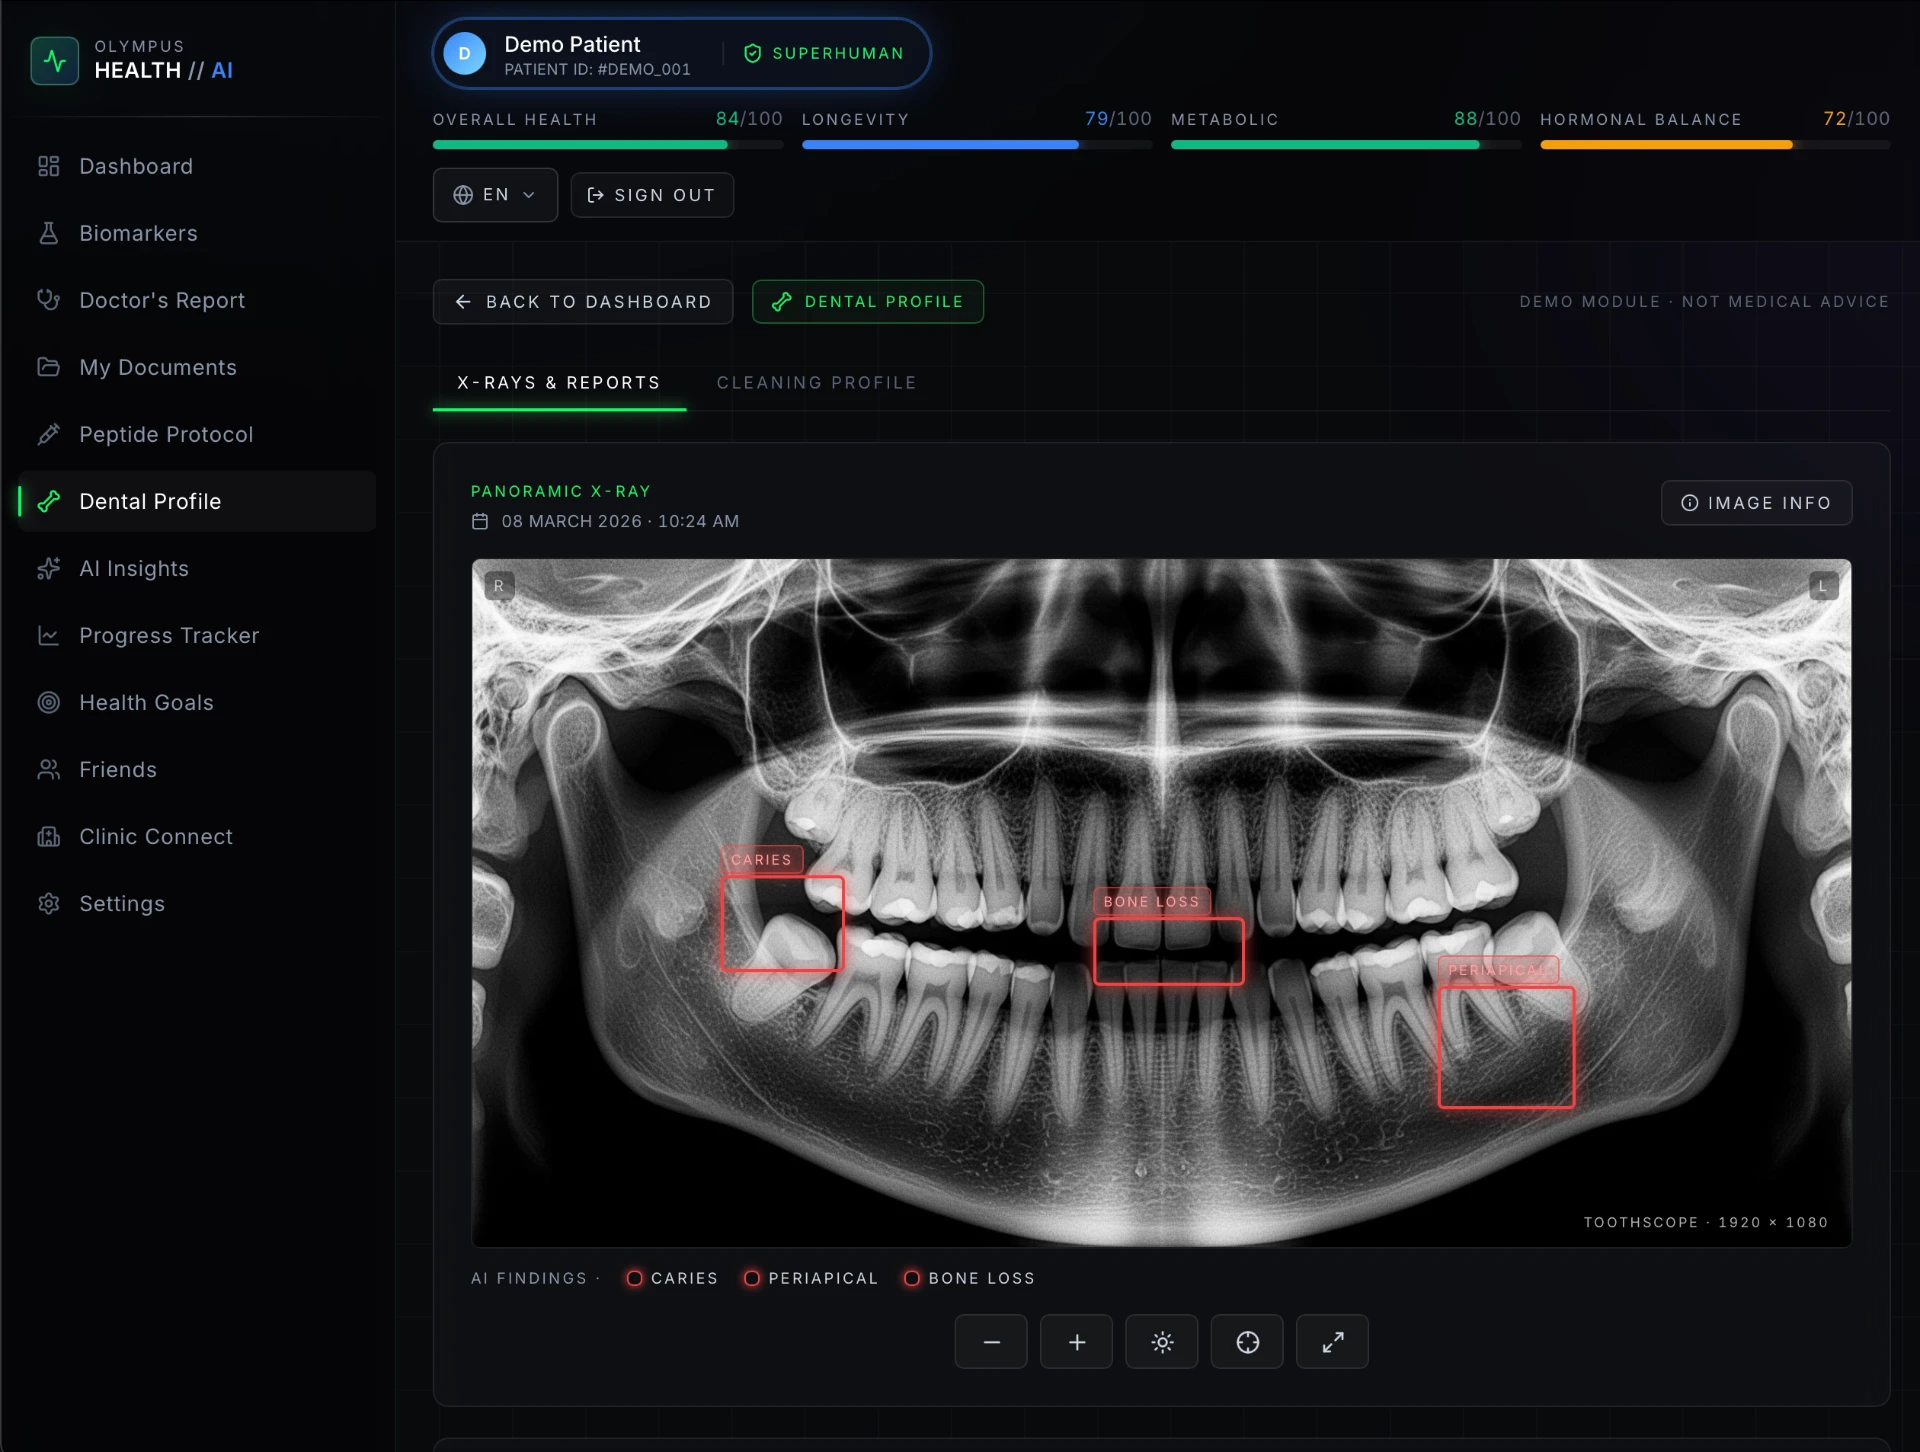Click Back to Dashboard button
Screen dimensions: 1920x1452
click(583, 302)
